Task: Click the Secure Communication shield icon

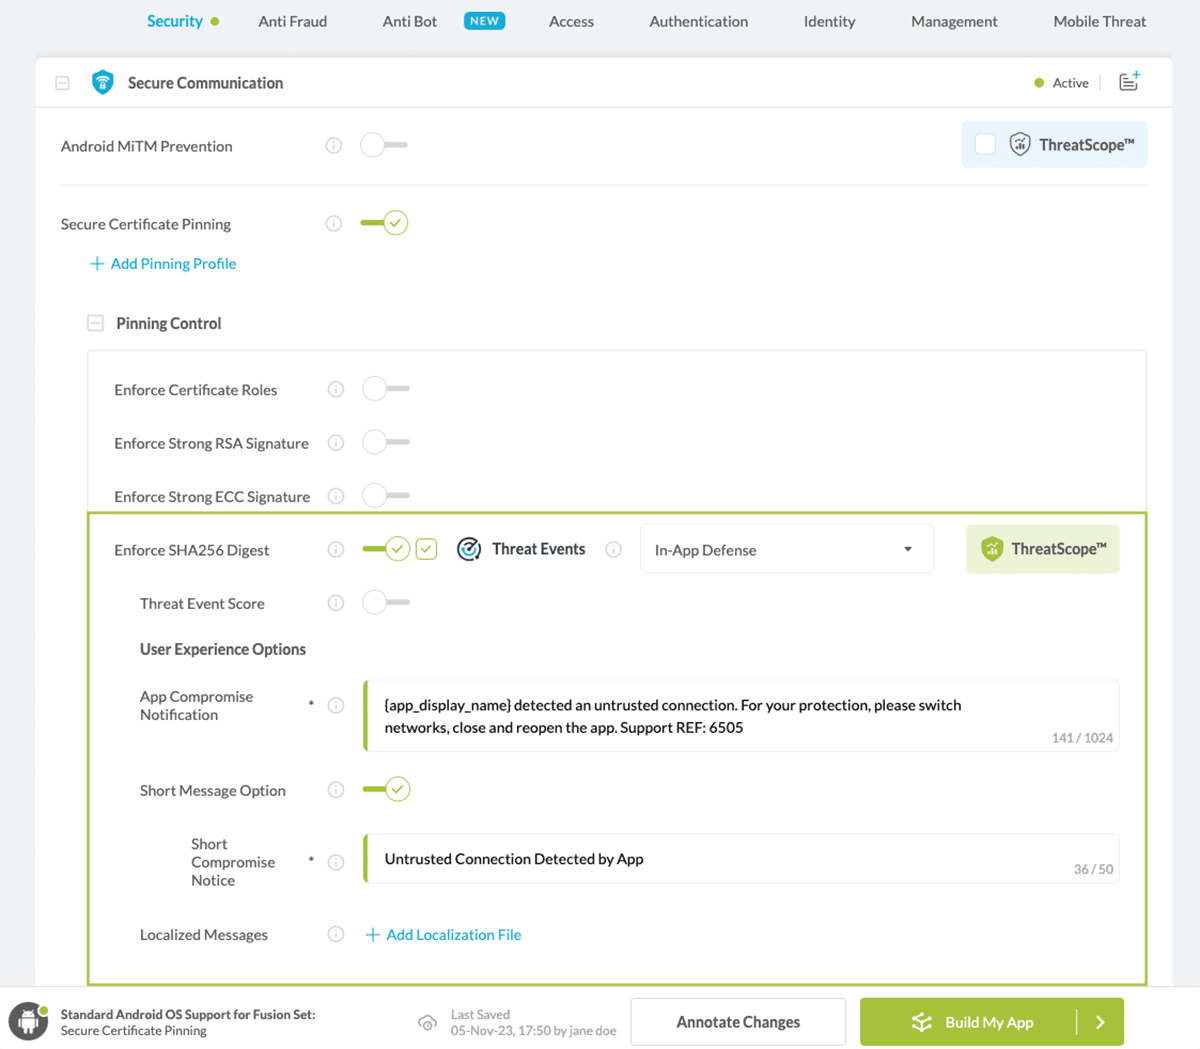Action: tap(102, 83)
